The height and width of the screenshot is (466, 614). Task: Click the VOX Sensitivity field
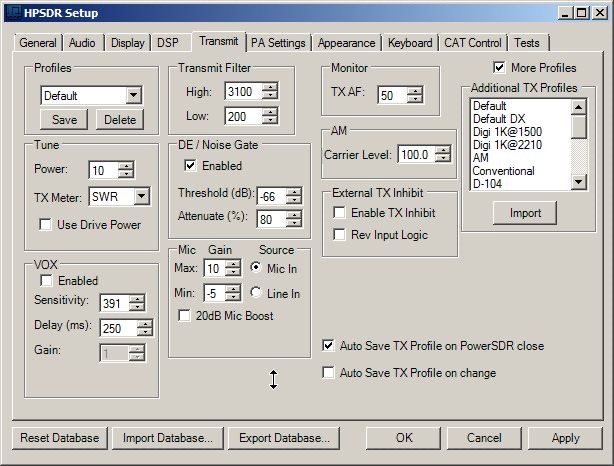[x=114, y=303]
